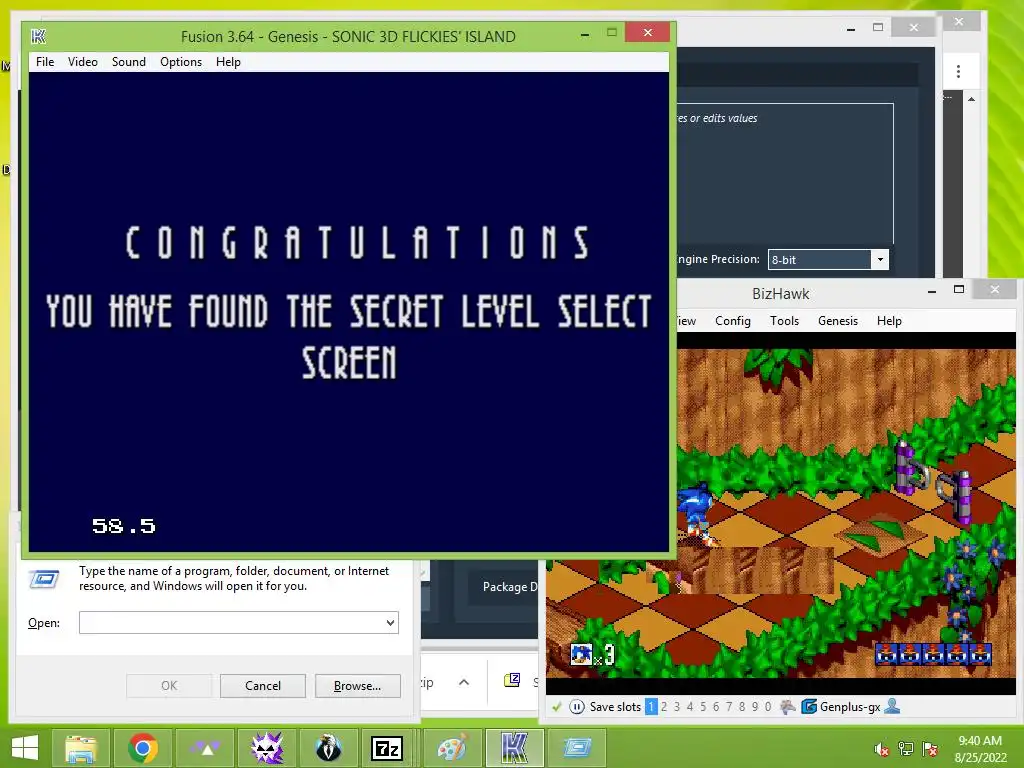This screenshot has width=1024, height=768.
Task: Click the Action Center flag tray icon
Action: point(930,749)
